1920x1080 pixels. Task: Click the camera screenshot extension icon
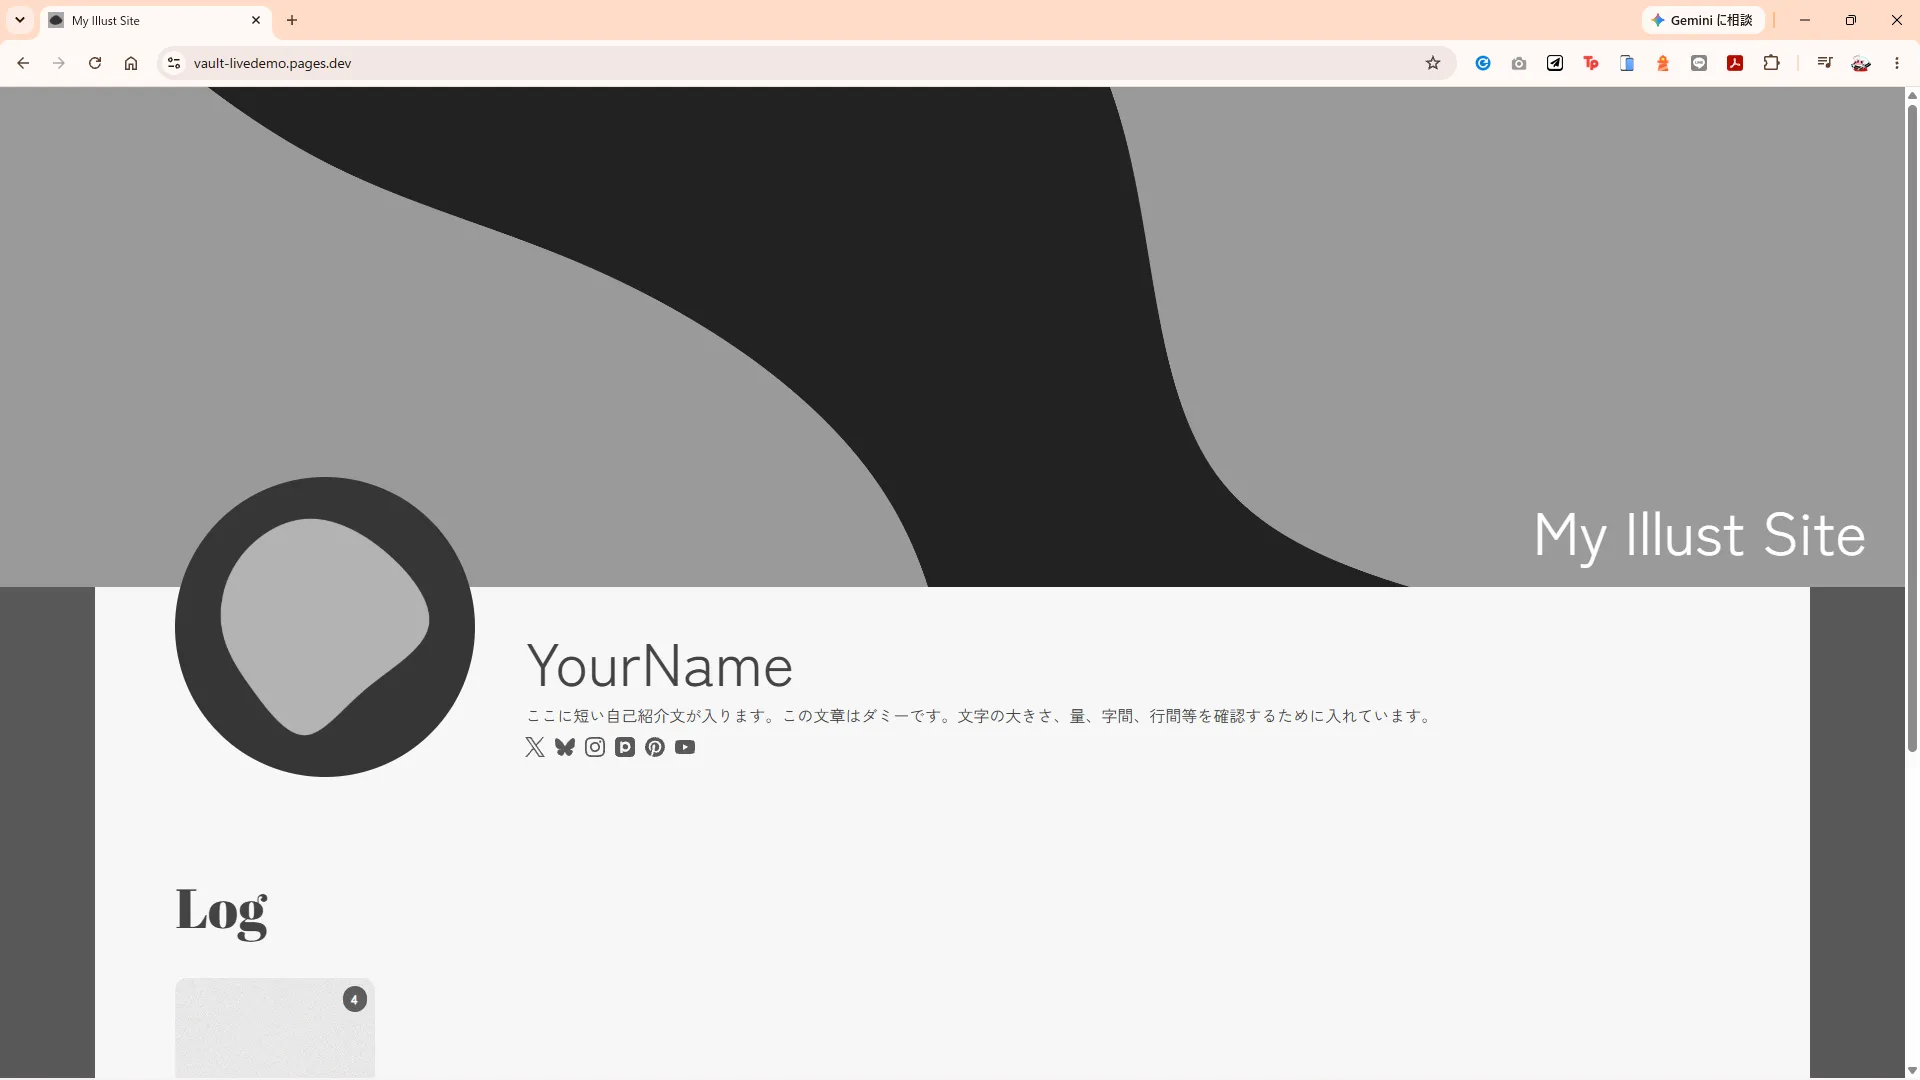[x=1519, y=63]
